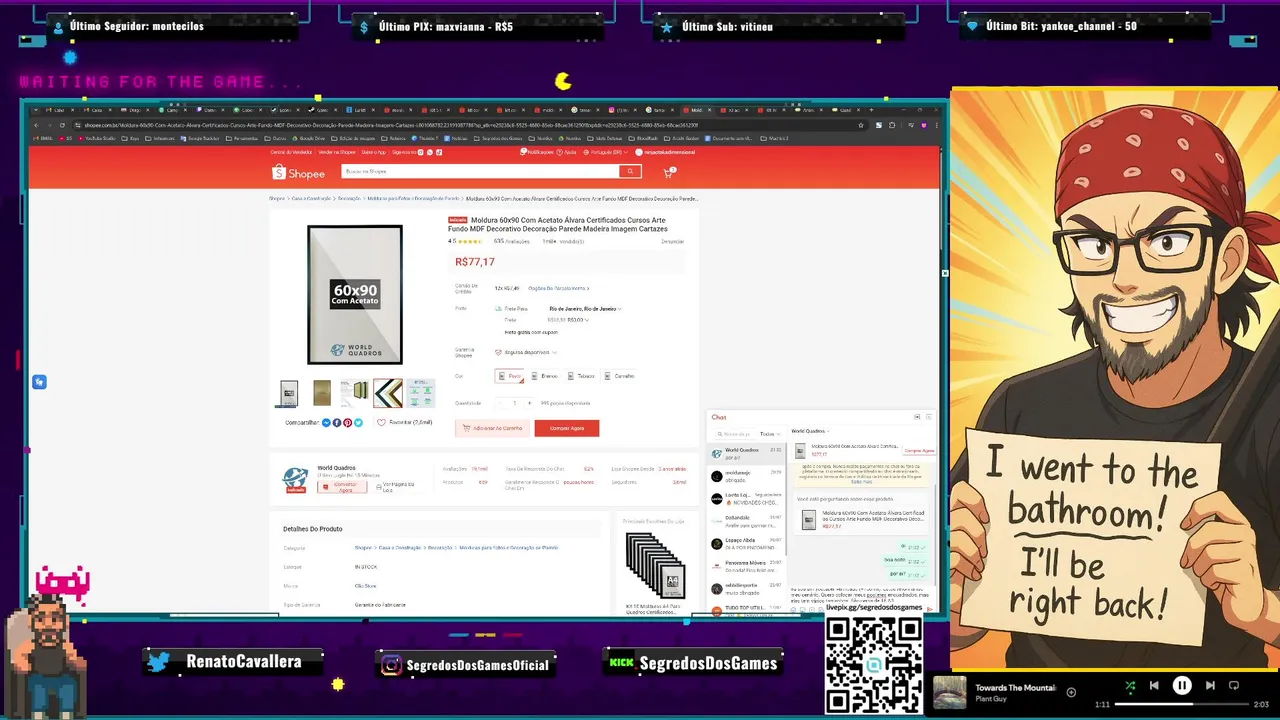Open the Notificações bell
1280x720 pixels.
point(537,152)
